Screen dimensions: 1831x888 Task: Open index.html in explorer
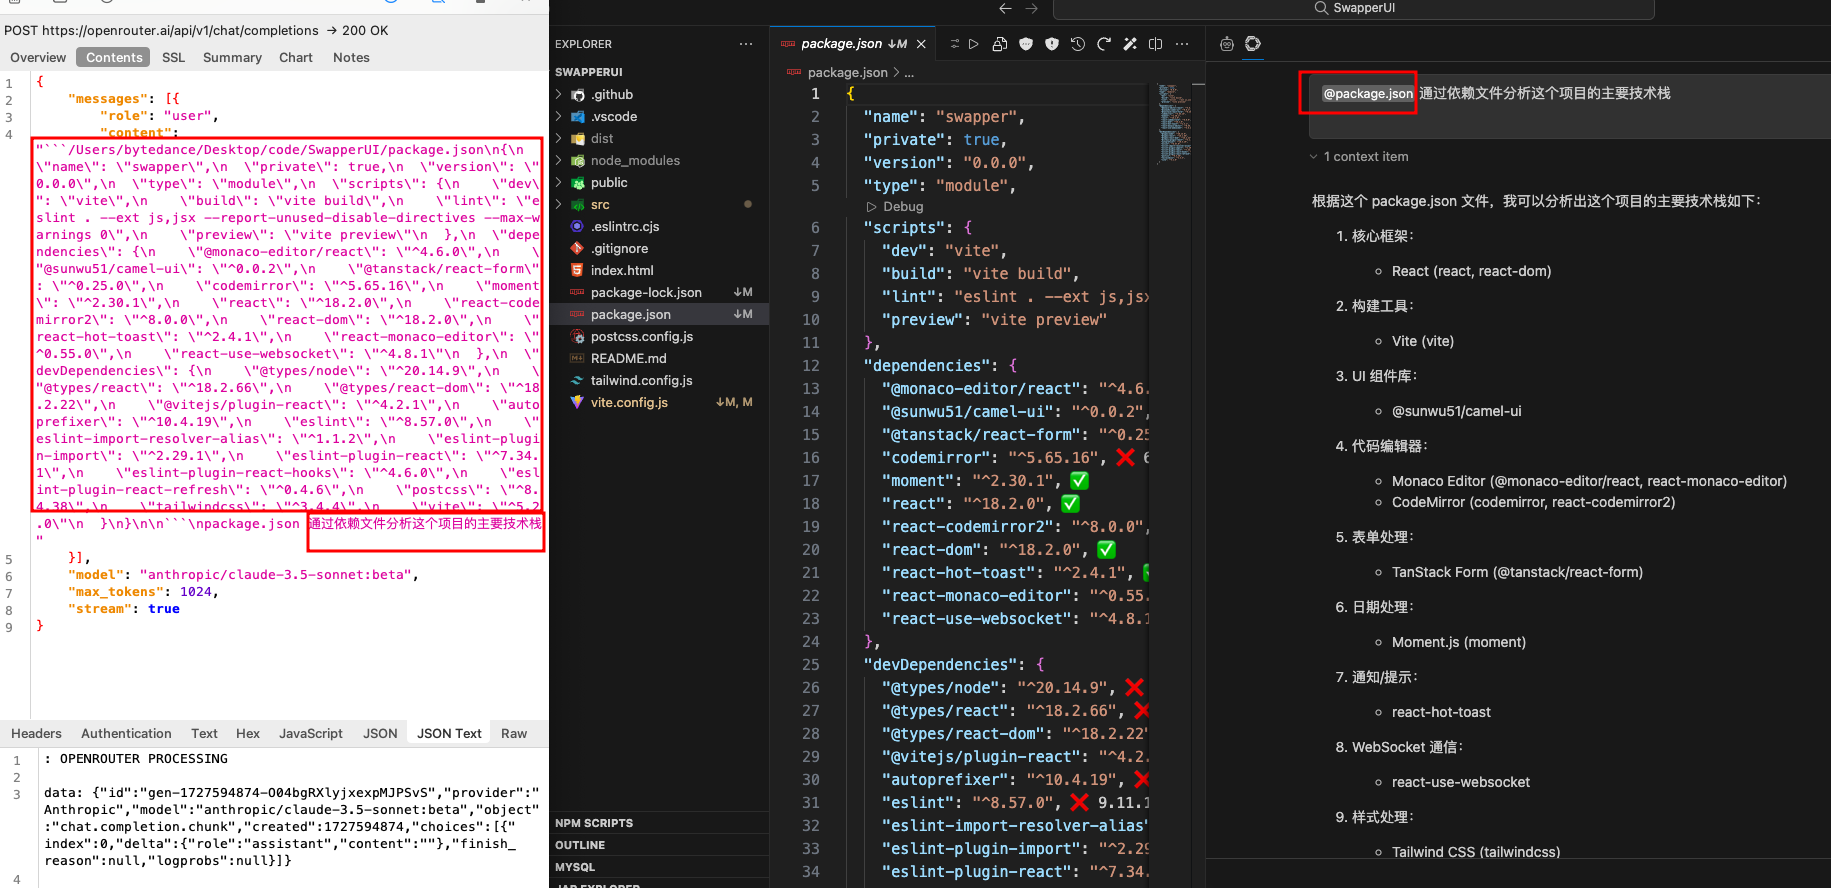coord(622,270)
